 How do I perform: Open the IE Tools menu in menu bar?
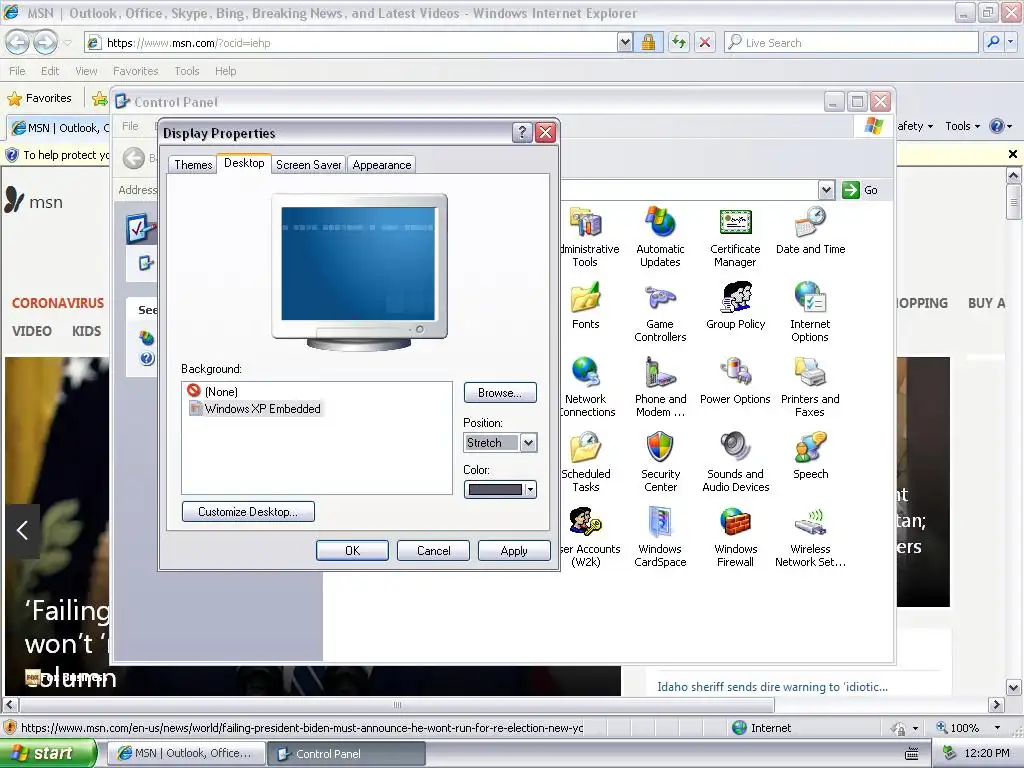(187, 71)
